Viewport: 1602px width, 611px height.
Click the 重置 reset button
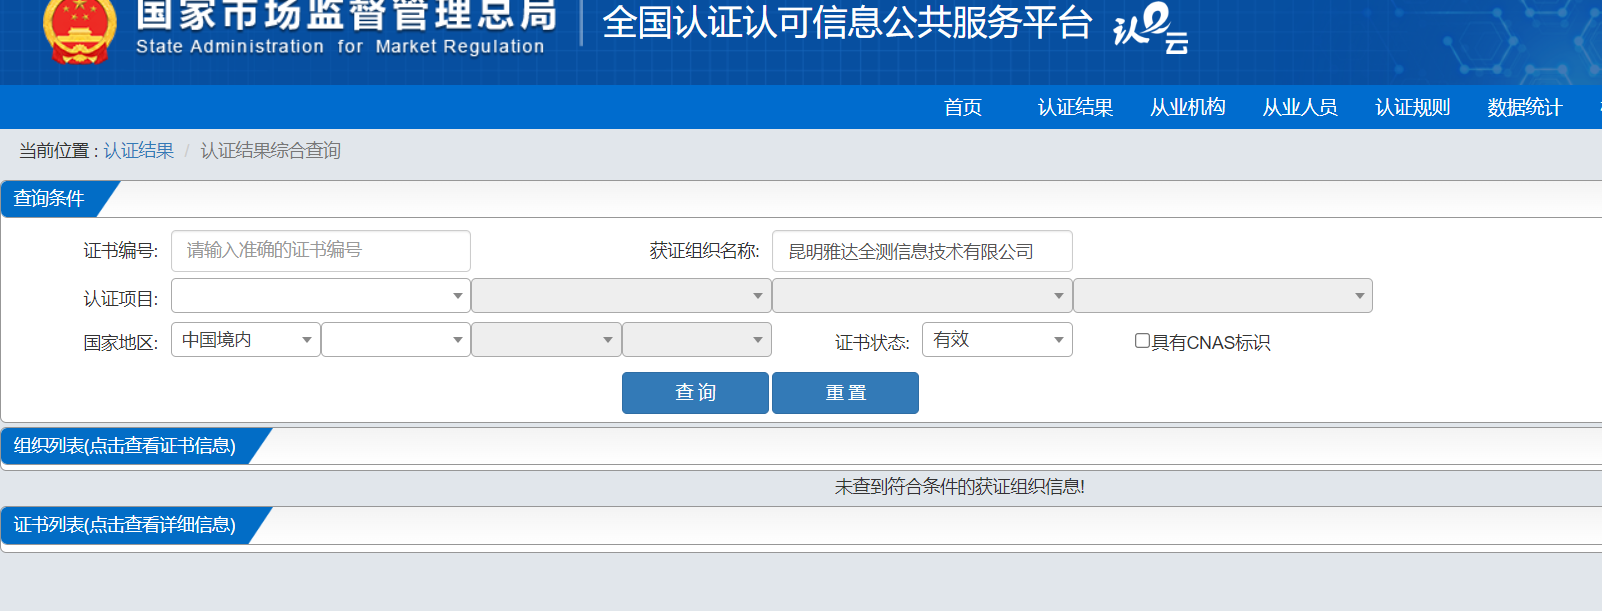845,393
